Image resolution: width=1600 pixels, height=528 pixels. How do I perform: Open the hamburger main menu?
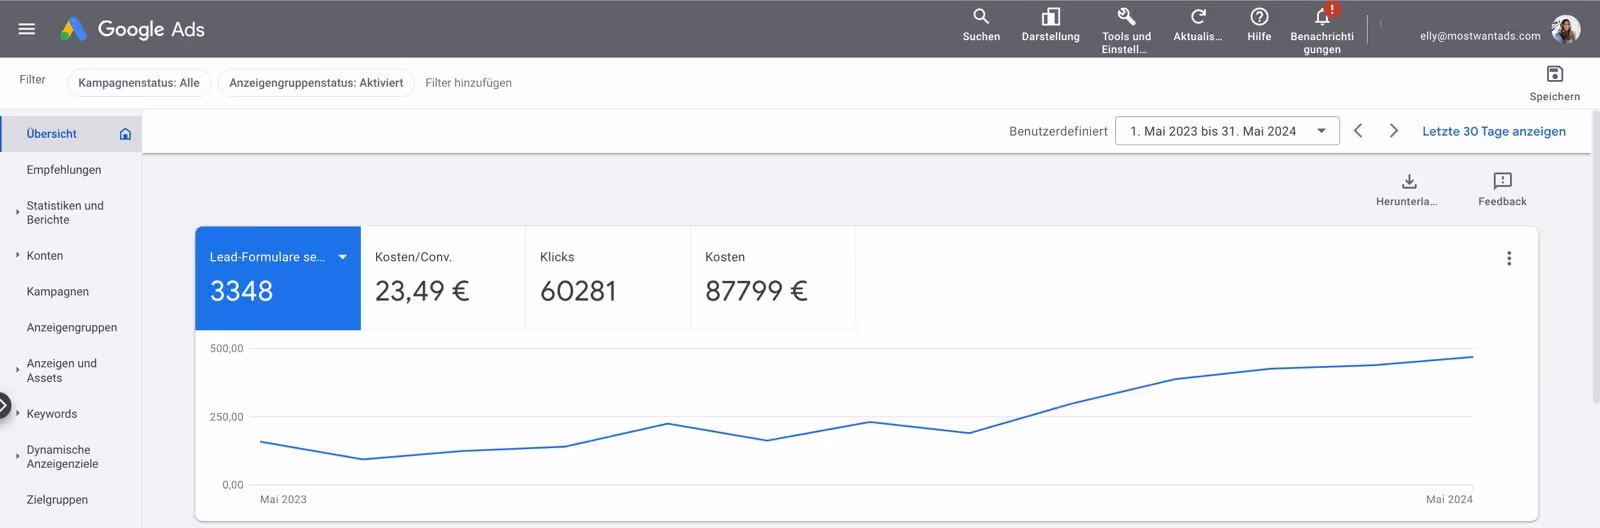(27, 29)
